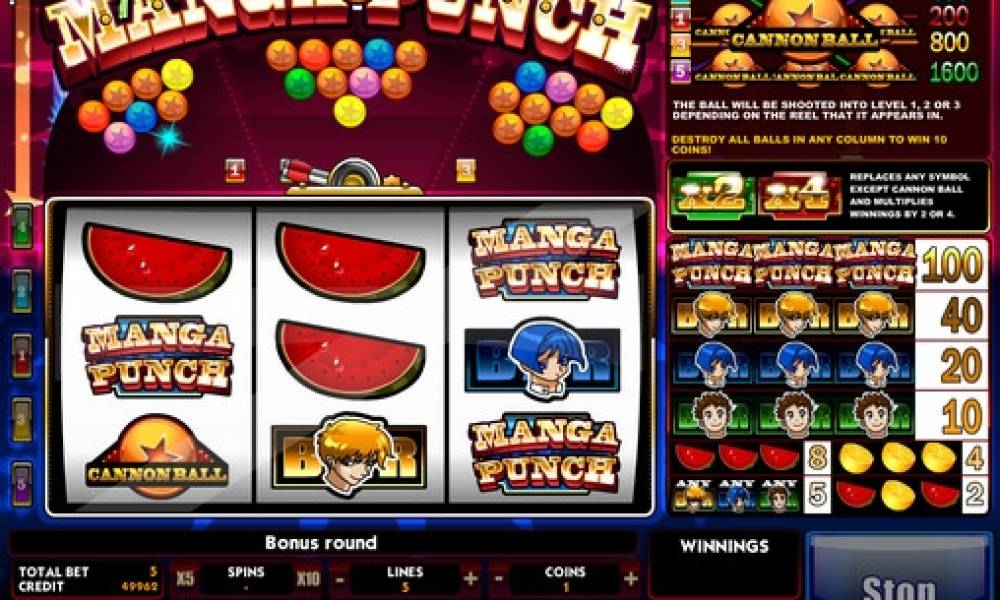Toggle the payline 2 indicator
The width and height of the screenshot is (1000, 600).
click(x=22, y=291)
